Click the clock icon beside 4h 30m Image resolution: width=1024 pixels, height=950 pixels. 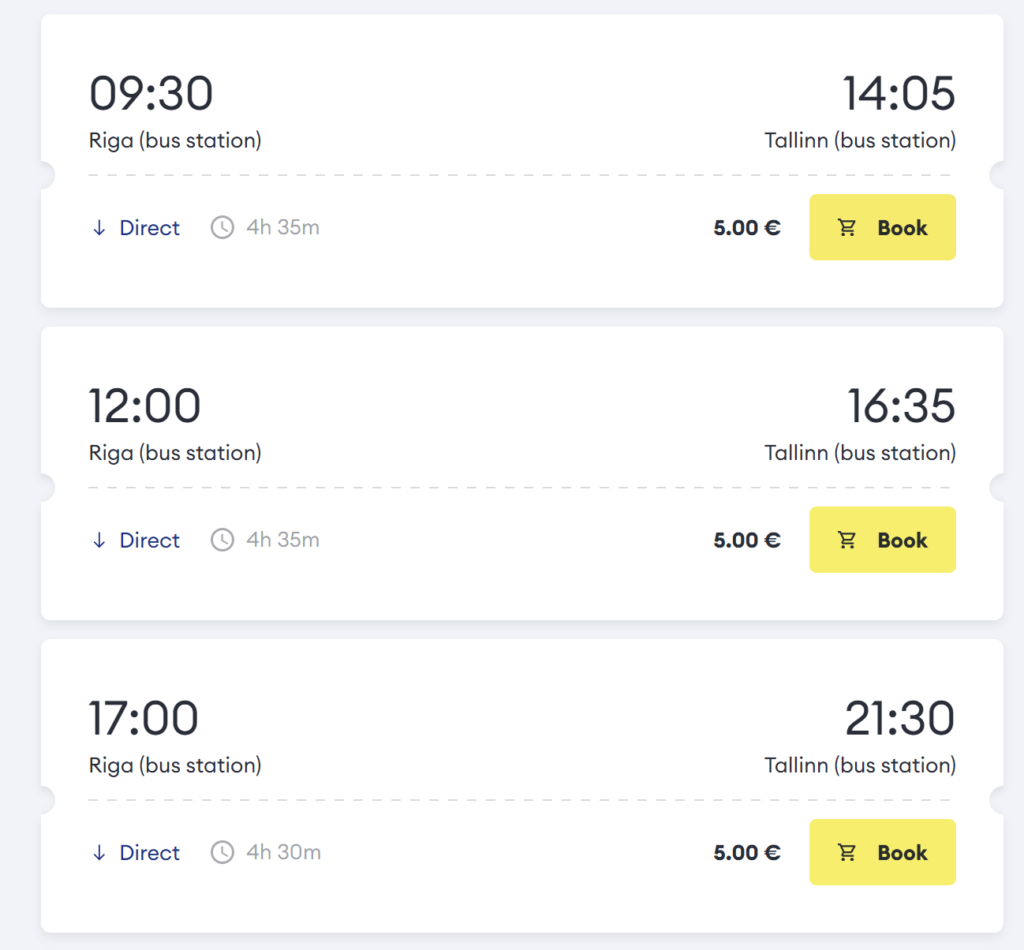(222, 852)
